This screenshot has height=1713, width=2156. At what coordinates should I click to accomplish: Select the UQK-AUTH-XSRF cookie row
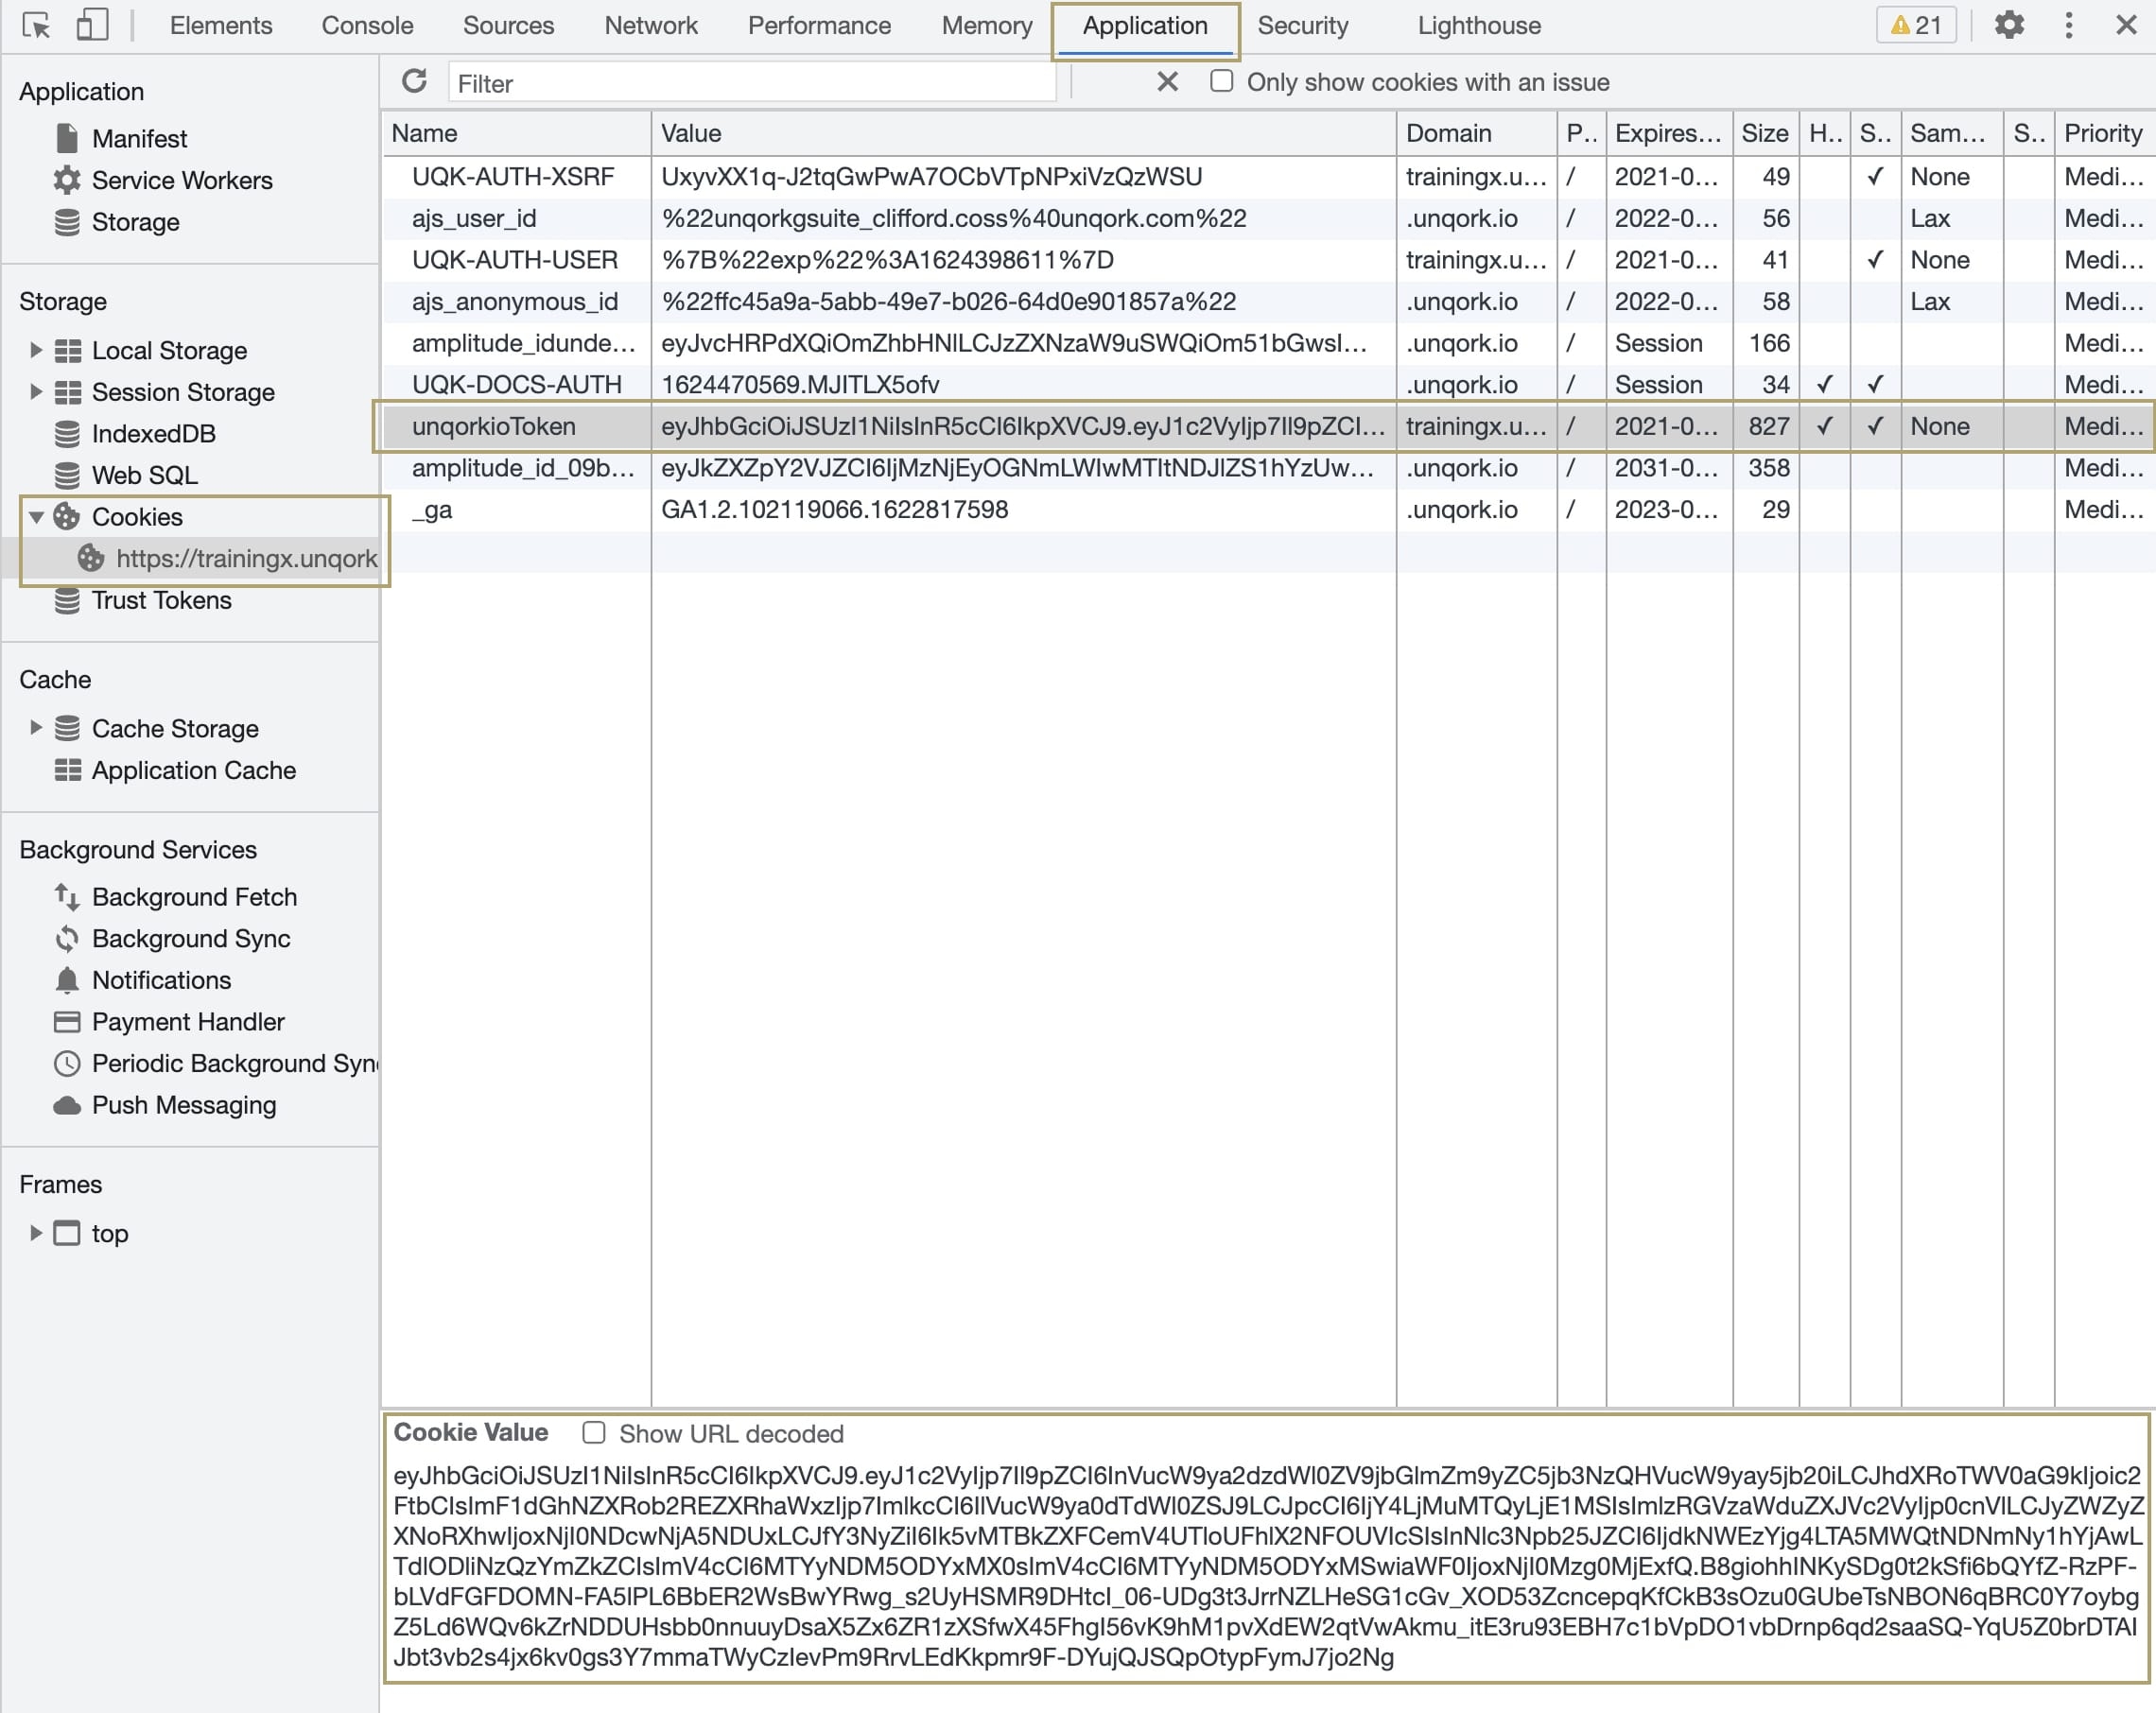(1268, 177)
